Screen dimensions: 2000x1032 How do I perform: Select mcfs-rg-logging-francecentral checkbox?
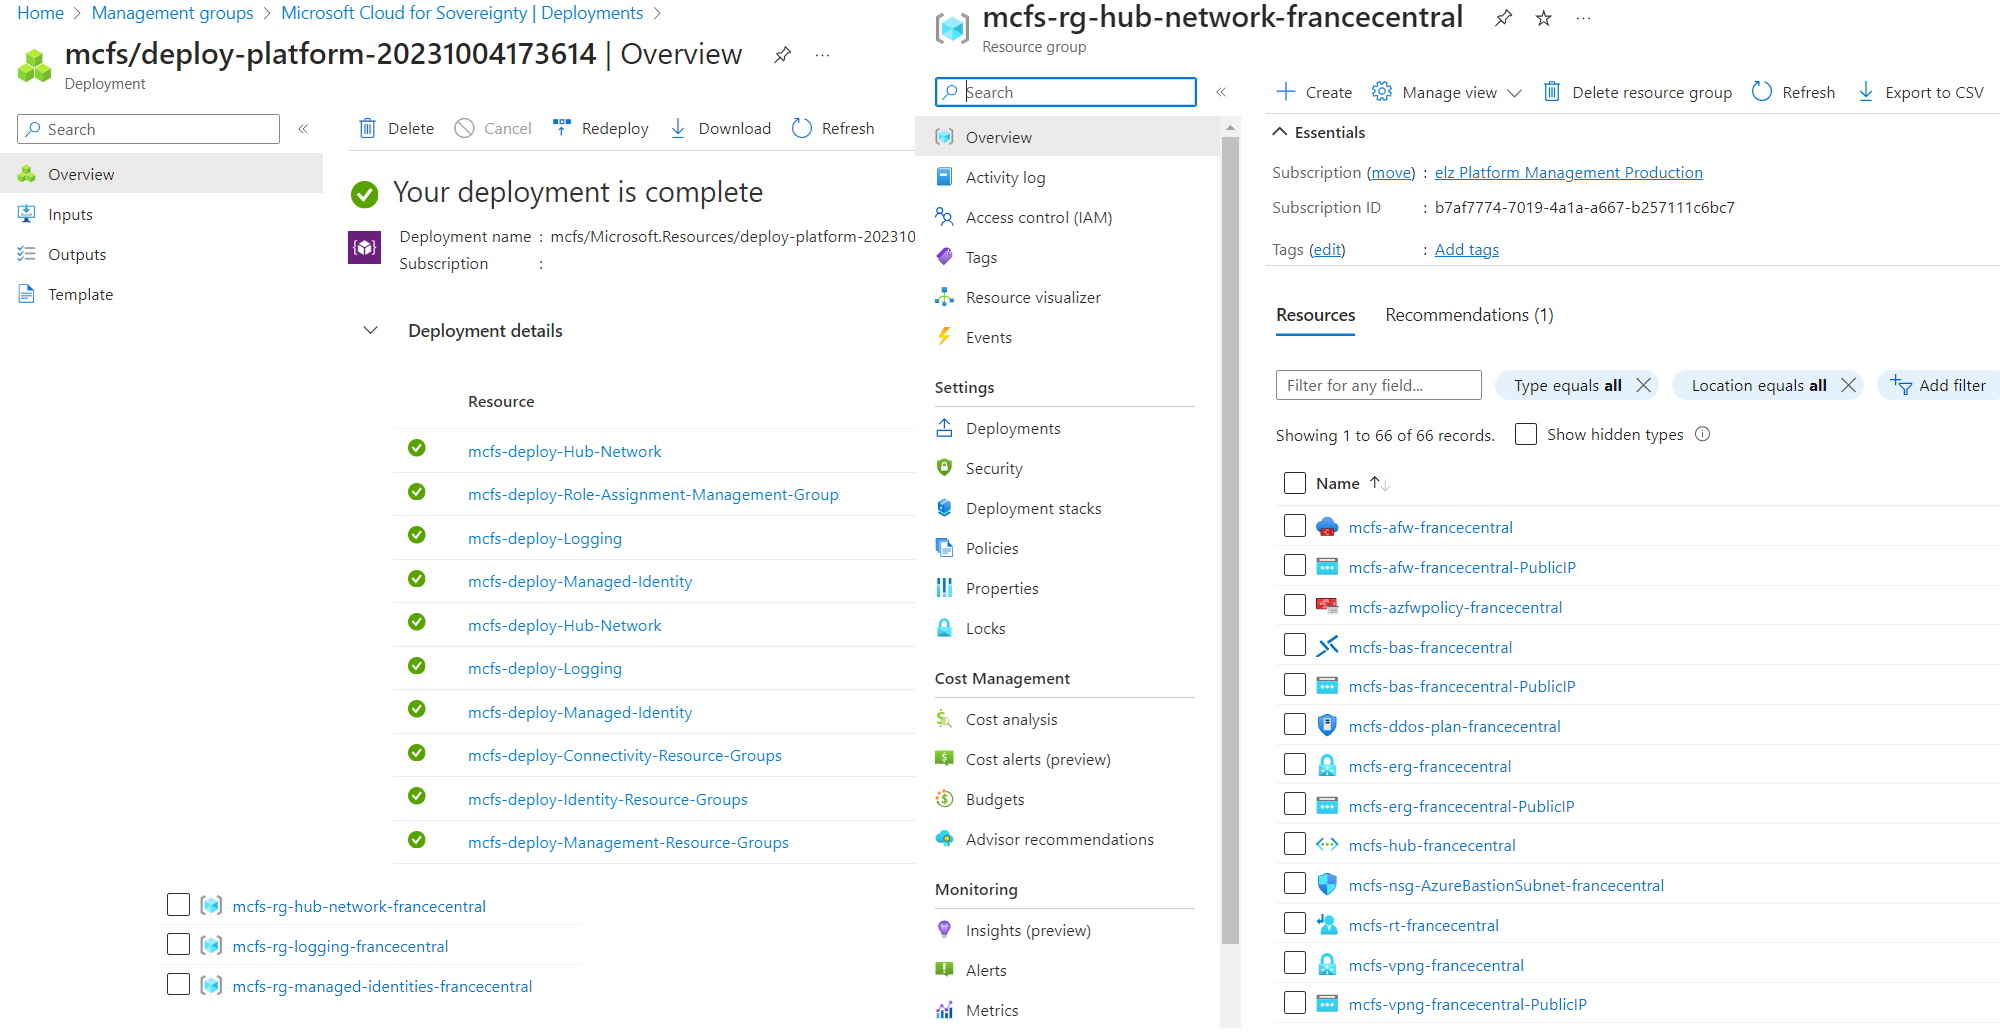point(178,945)
